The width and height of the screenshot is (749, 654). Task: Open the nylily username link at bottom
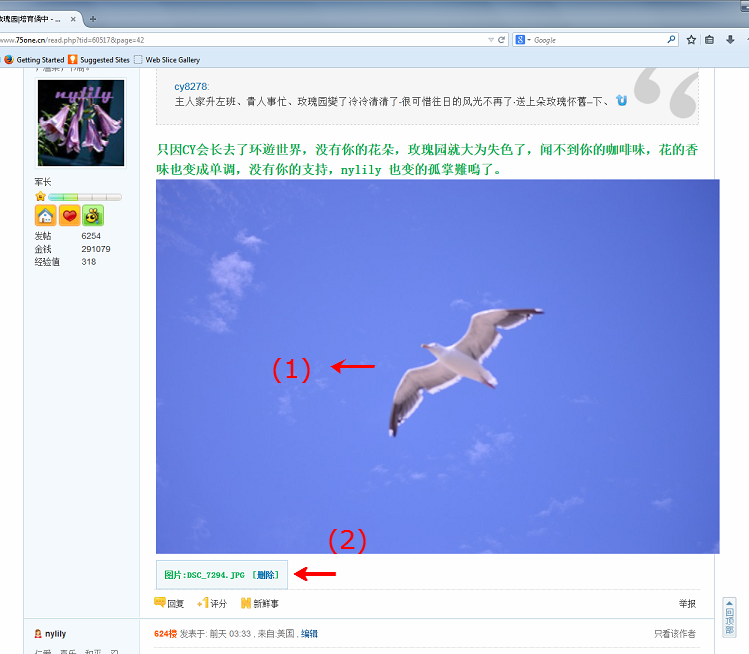55,633
